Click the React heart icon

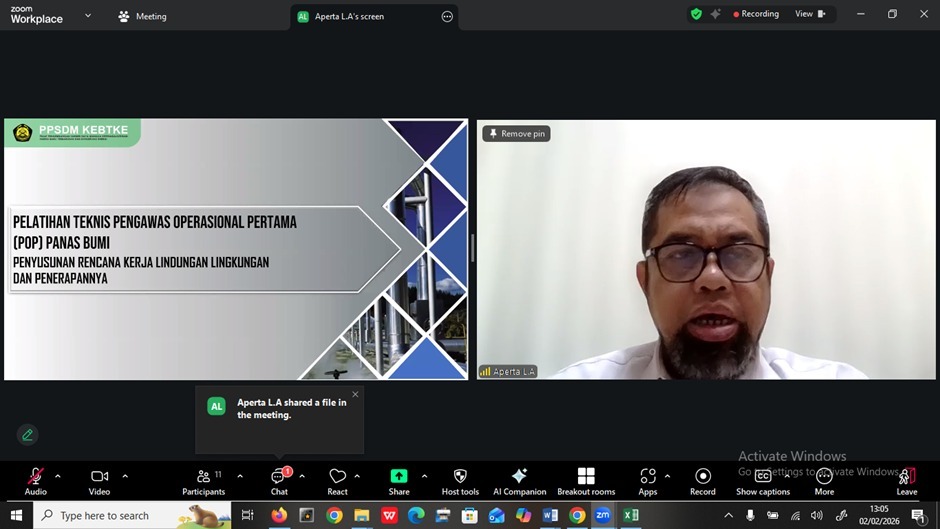point(337,480)
